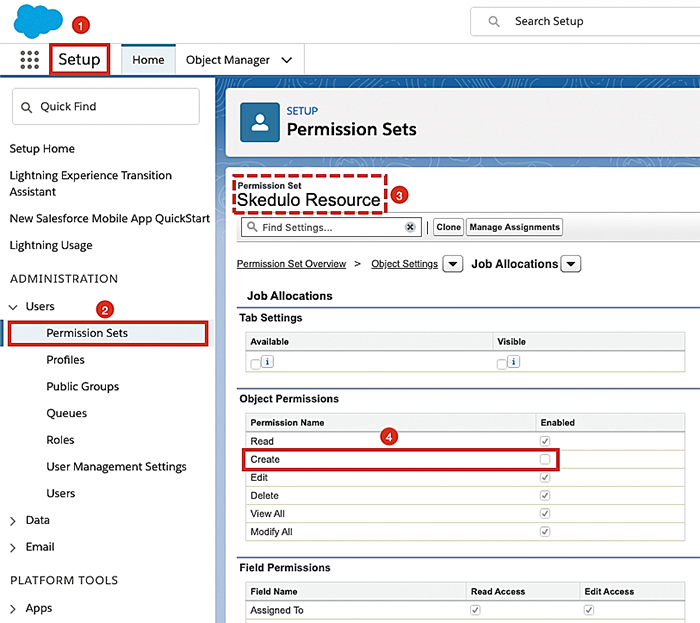Switch to the Home tab
700x623 pixels.
coord(148,60)
